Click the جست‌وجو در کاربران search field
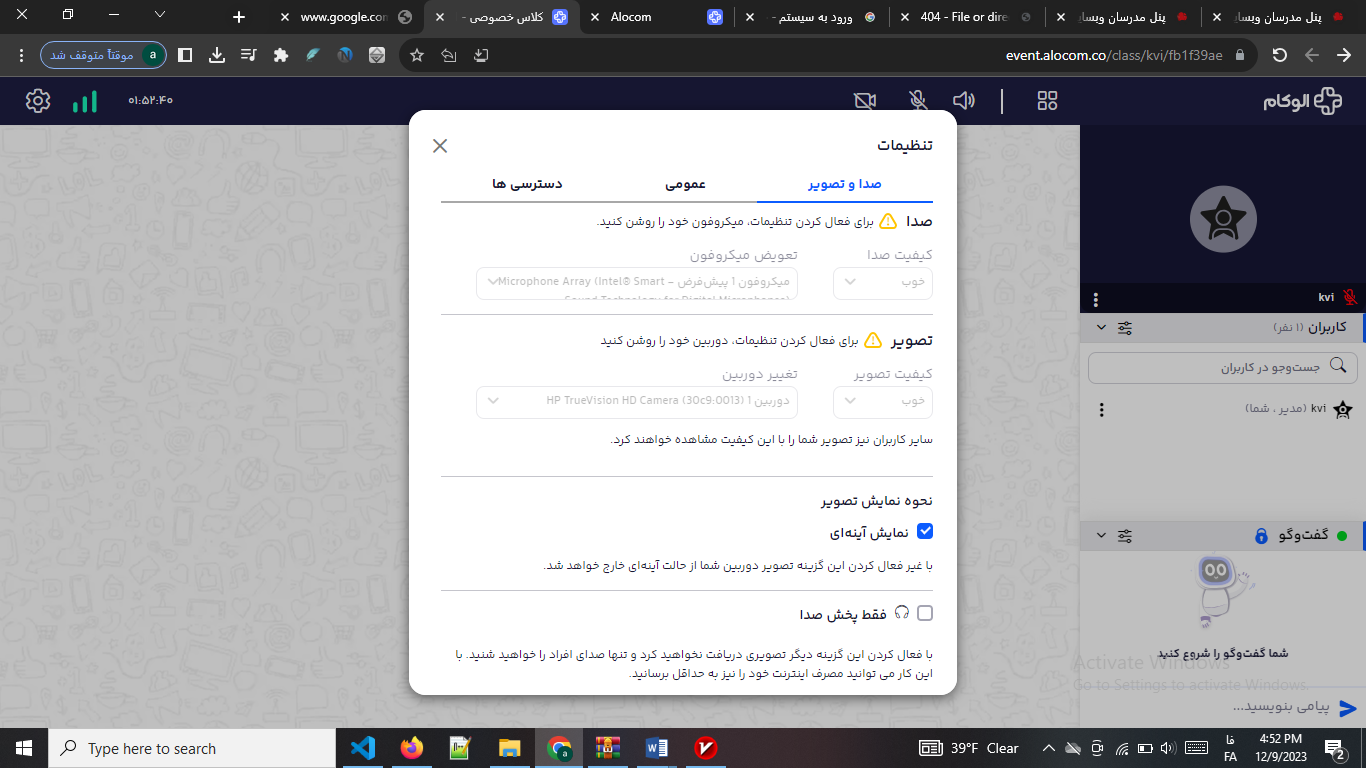Image resolution: width=1366 pixels, height=768 pixels. 1223,367
